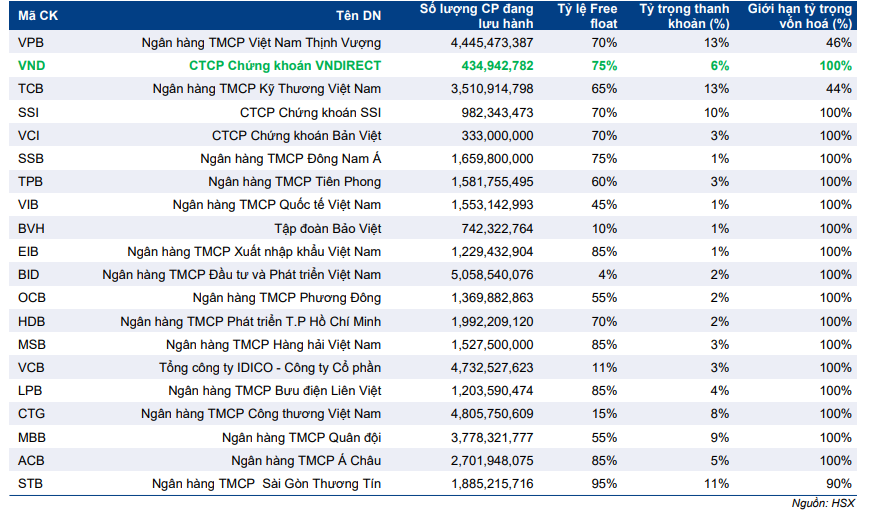Click the Tỷ trọng thanh khoản header
This screenshot has height=525, width=879.
tap(684, 16)
